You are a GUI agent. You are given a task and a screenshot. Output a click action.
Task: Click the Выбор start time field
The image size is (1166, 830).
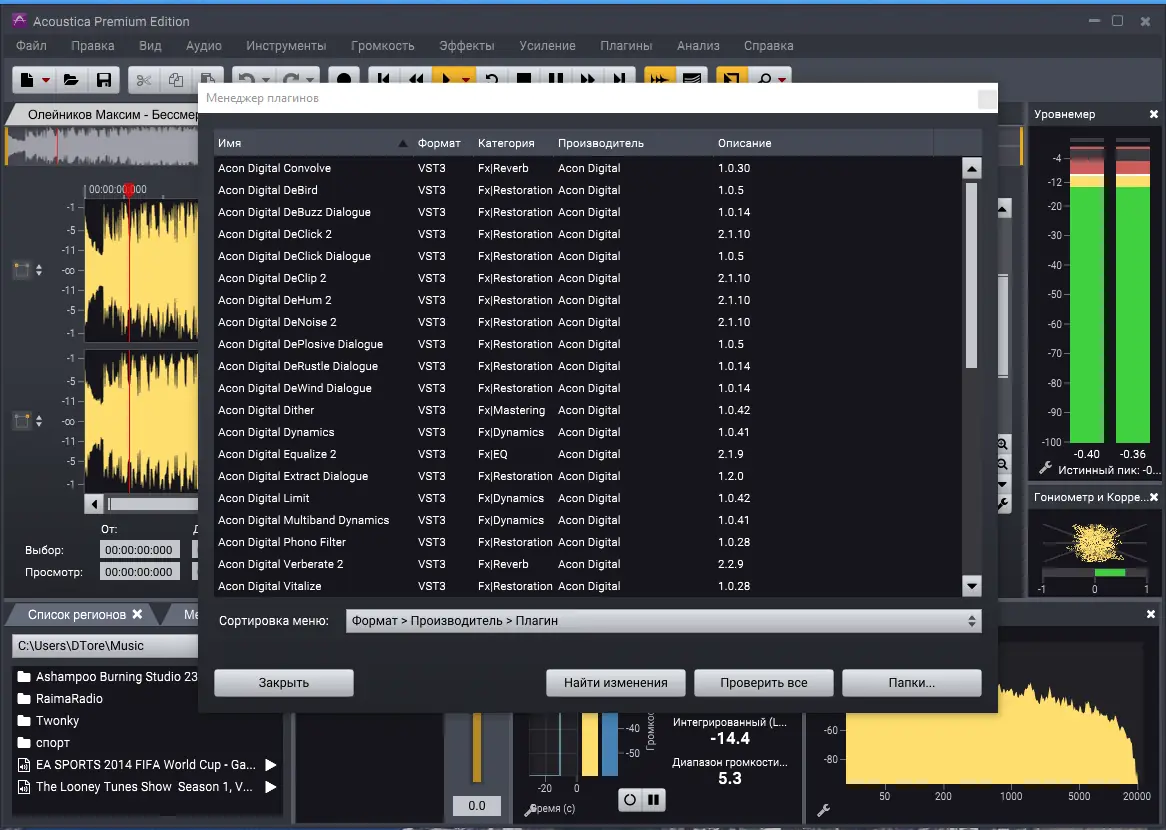pos(139,550)
